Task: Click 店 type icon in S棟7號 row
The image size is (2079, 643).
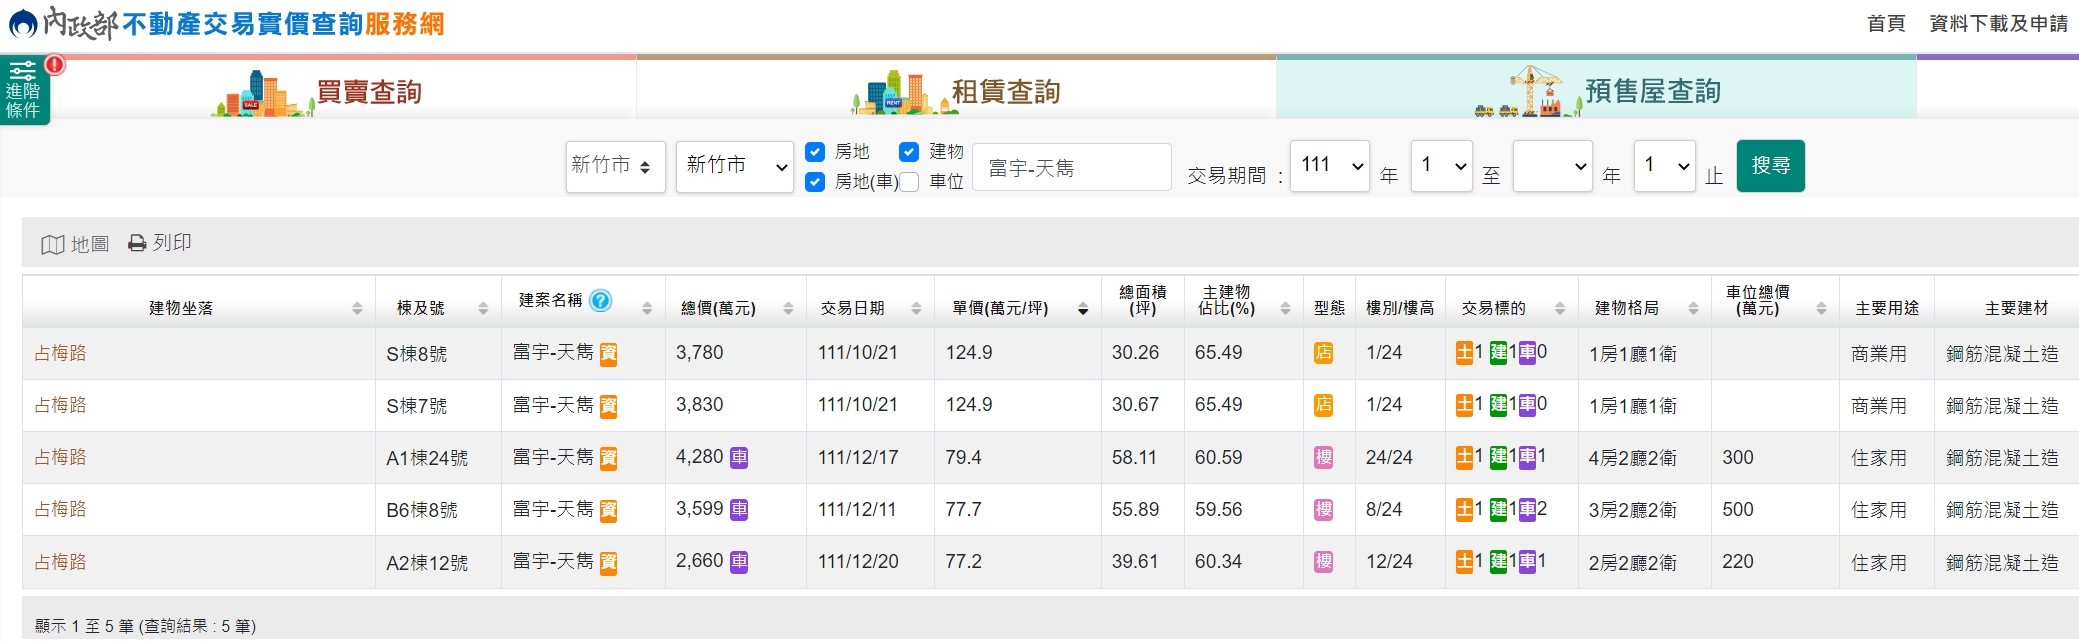Action: [1323, 405]
